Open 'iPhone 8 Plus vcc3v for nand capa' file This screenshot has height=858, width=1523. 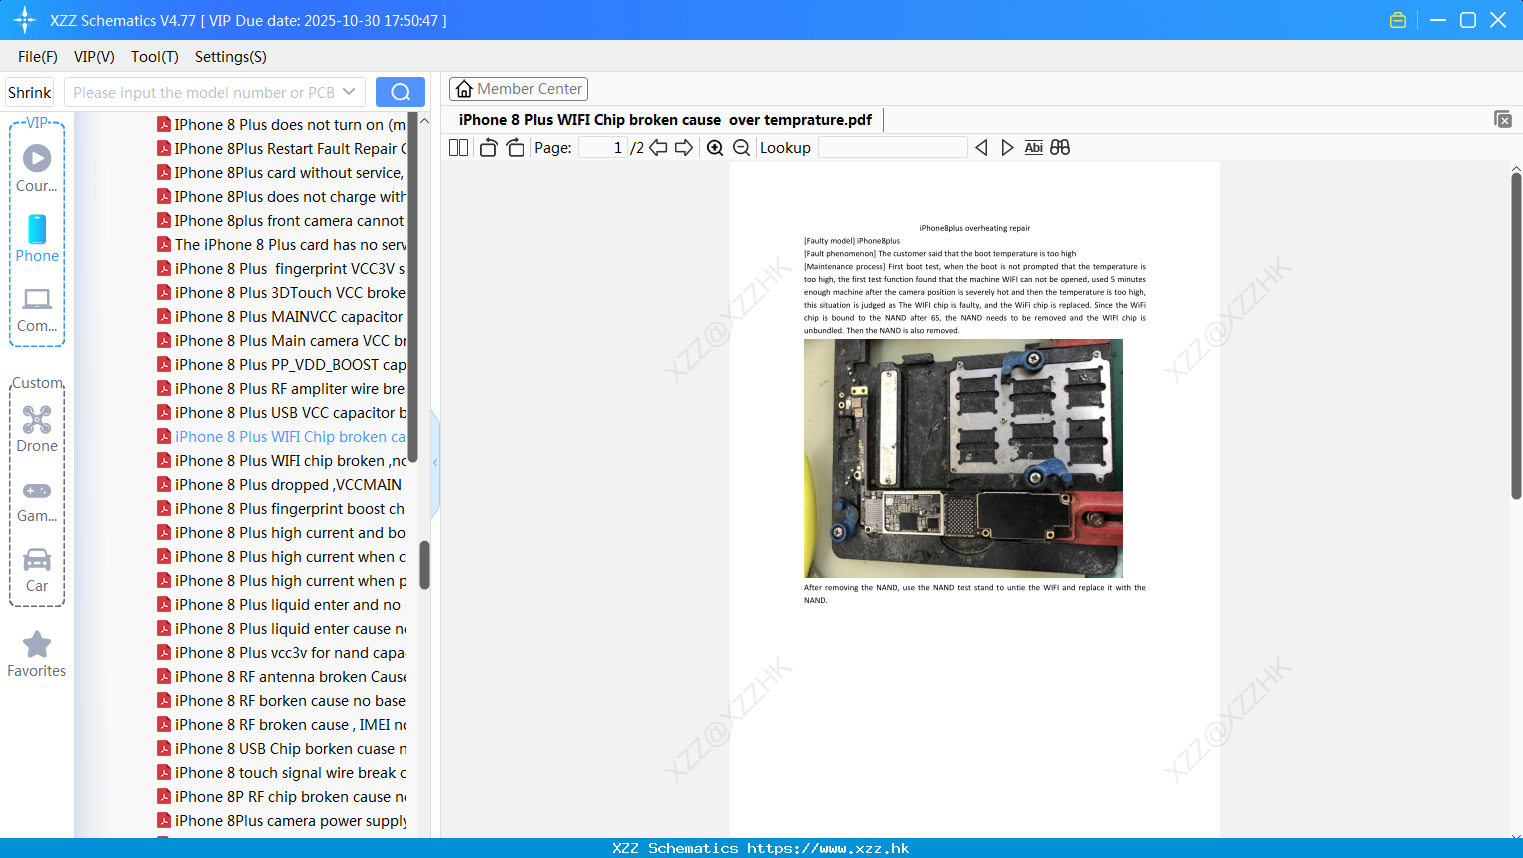coord(282,653)
